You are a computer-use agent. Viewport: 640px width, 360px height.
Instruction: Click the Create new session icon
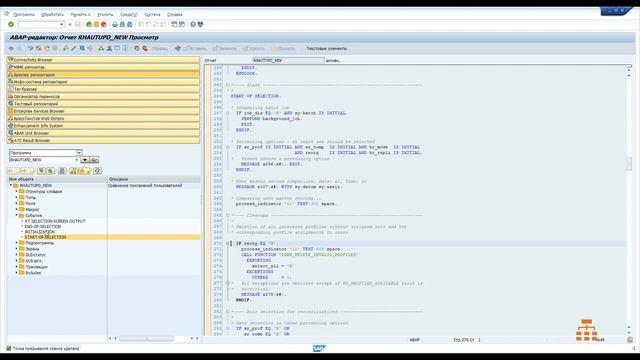(174, 24)
